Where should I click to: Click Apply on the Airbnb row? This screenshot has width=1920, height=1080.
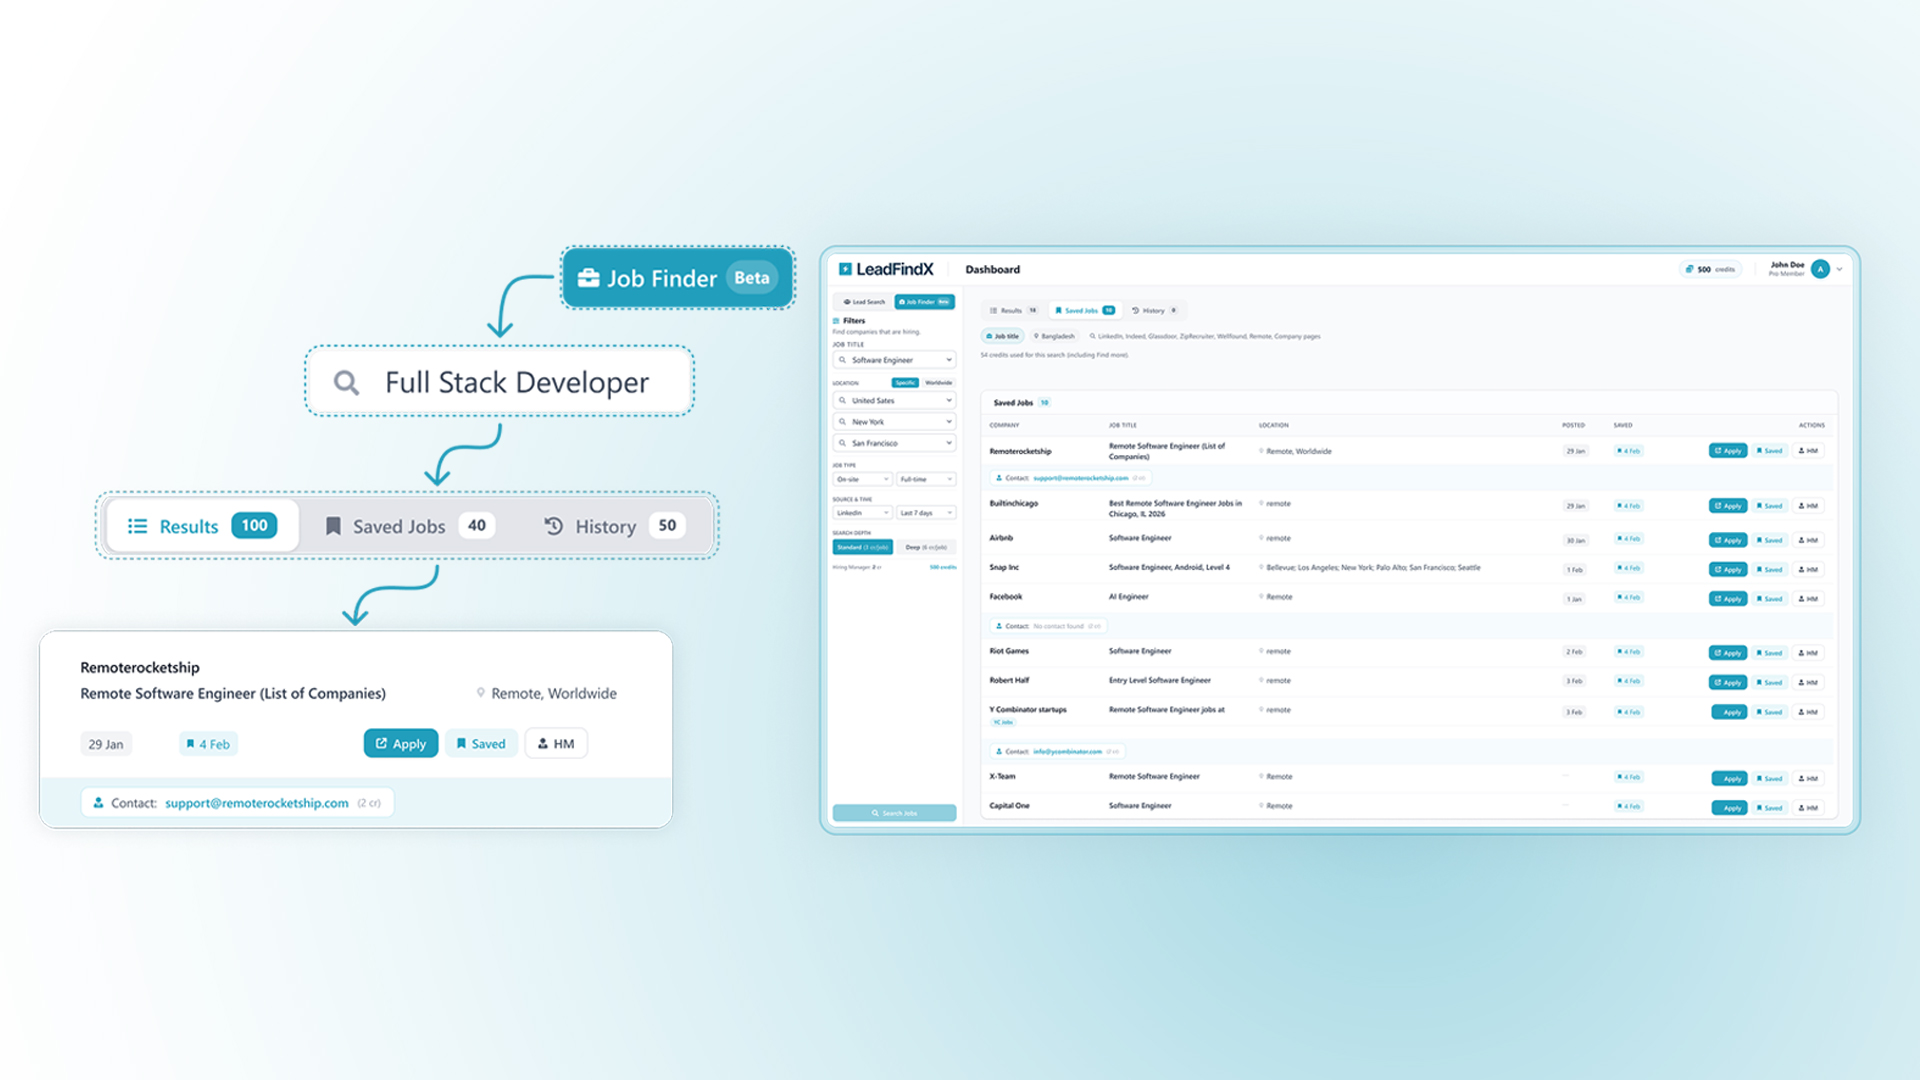[x=1728, y=540]
